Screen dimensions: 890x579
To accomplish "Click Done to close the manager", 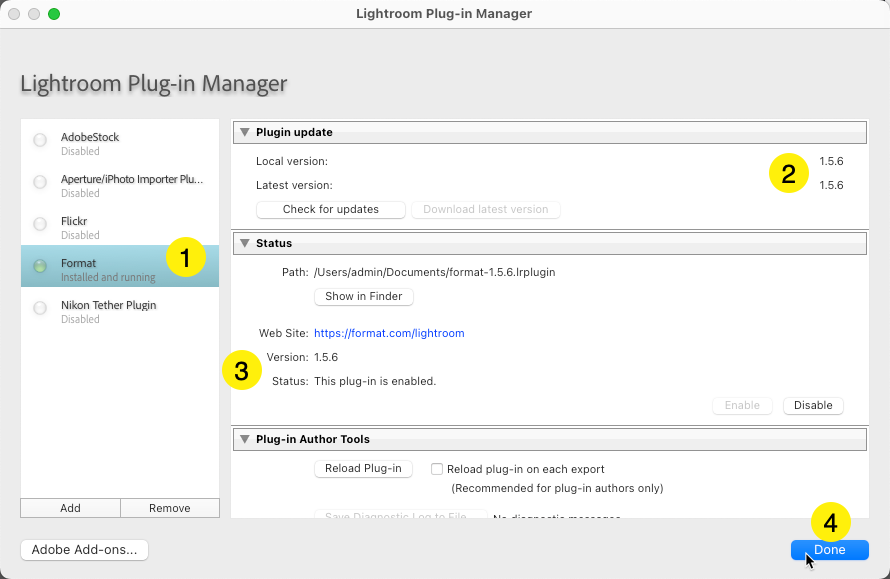I will [829, 550].
